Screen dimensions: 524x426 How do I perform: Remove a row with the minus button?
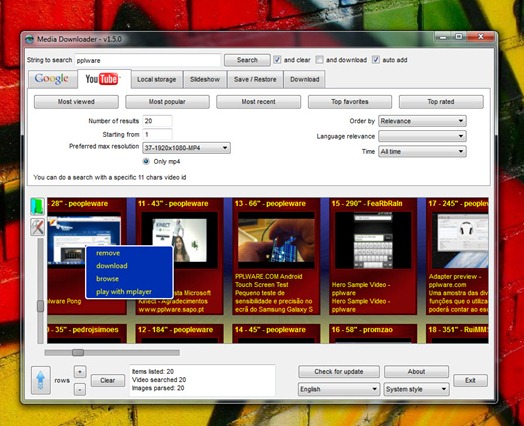click(x=80, y=389)
